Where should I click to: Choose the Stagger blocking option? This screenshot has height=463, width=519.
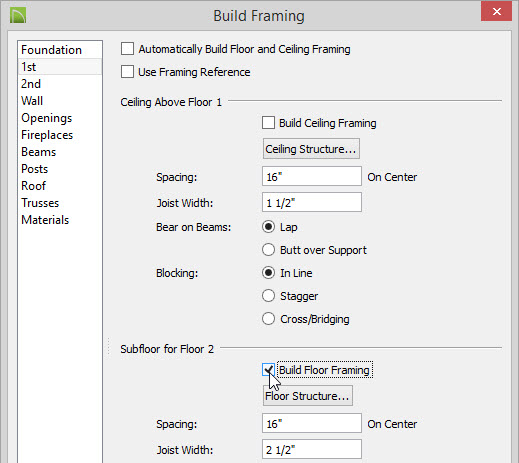pos(268,296)
